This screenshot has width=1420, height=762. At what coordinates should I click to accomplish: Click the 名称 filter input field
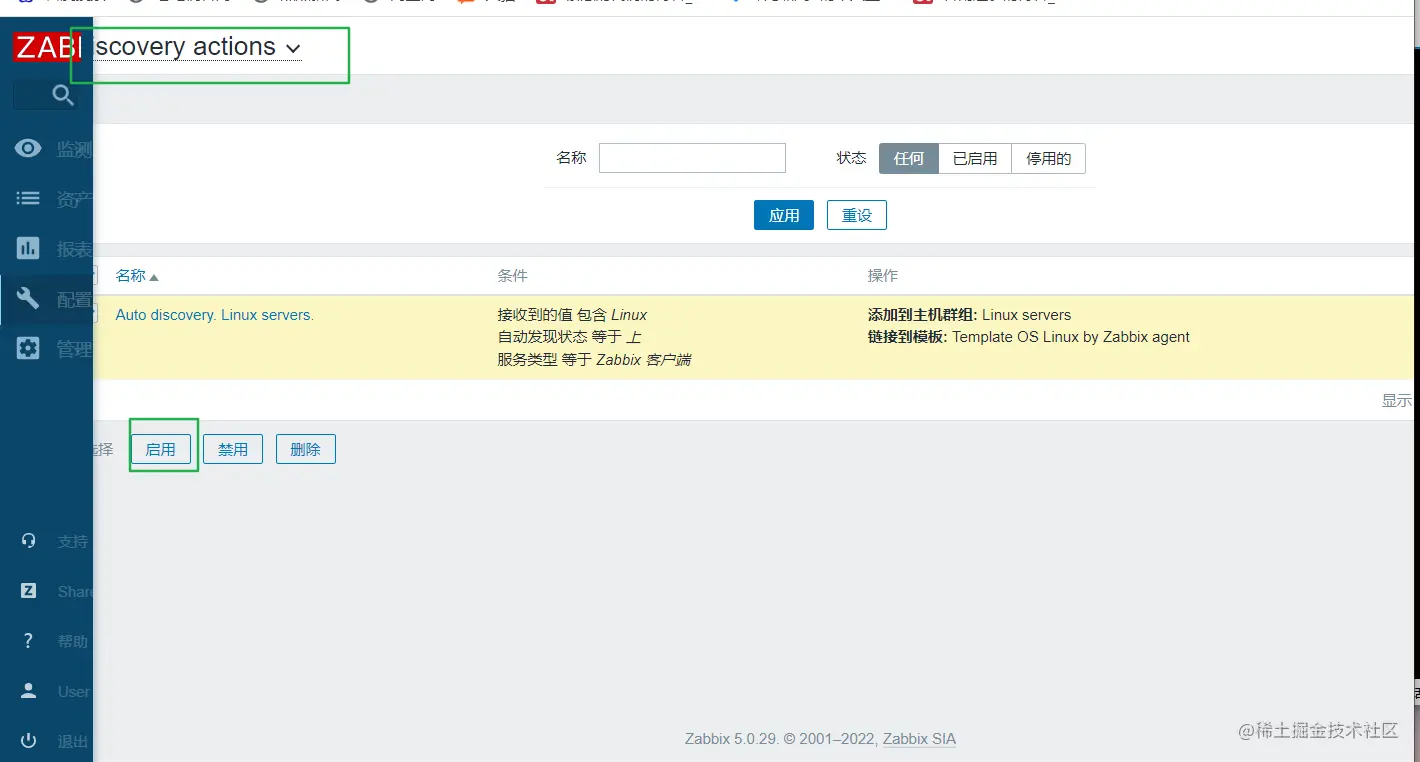pyautogui.click(x=692, y=158)
